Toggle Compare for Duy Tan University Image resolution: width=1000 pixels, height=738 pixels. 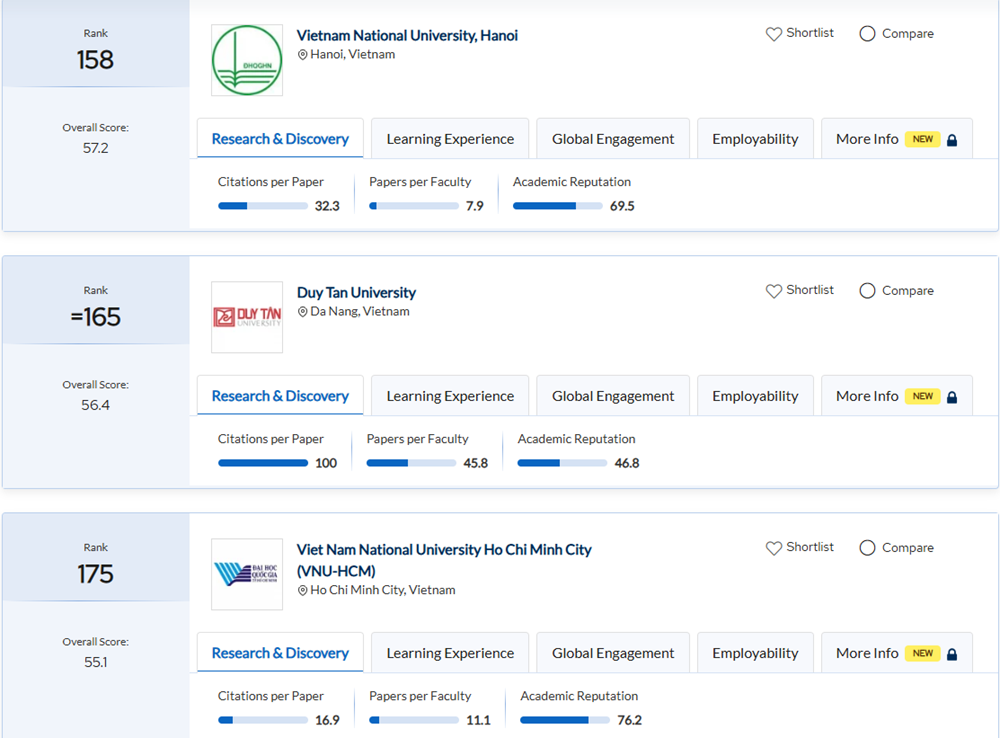(867, 291)
